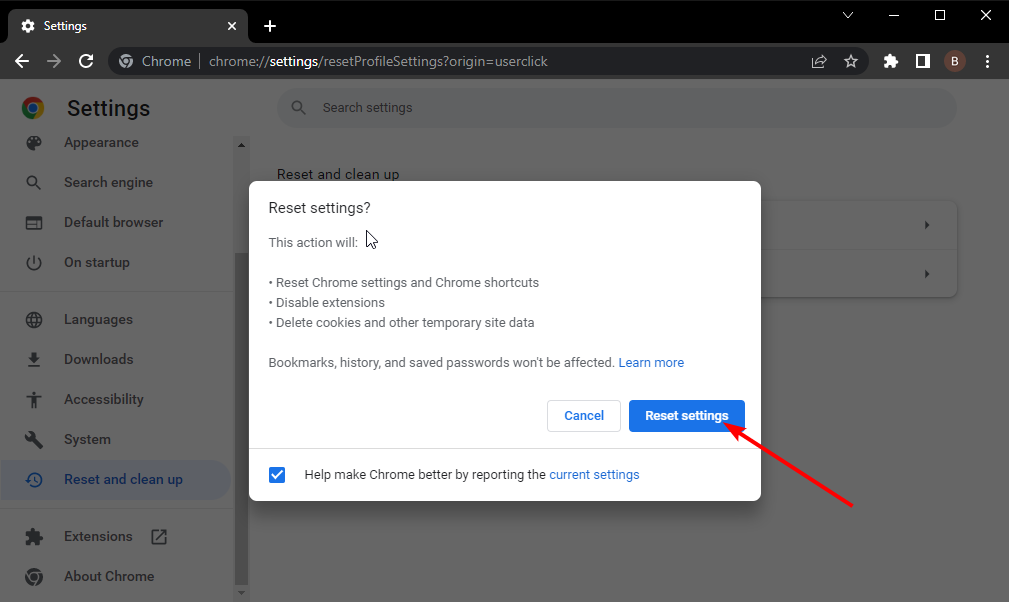
Task: Open the side panel icon
Action: [x=922, y=61]
